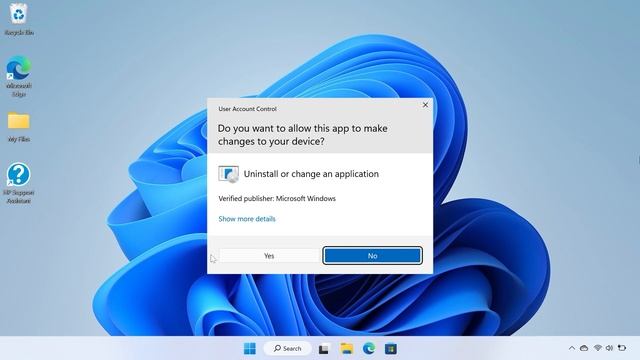Select the Microsoft Edge desktop shortcut
The width and height of the screenshot is (640, 360).
19,77
